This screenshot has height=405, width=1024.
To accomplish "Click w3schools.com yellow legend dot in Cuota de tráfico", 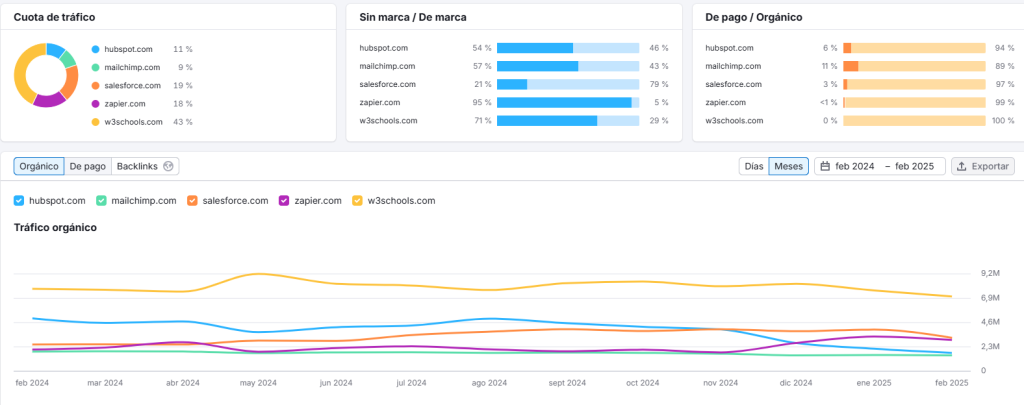I will point(95,121).
